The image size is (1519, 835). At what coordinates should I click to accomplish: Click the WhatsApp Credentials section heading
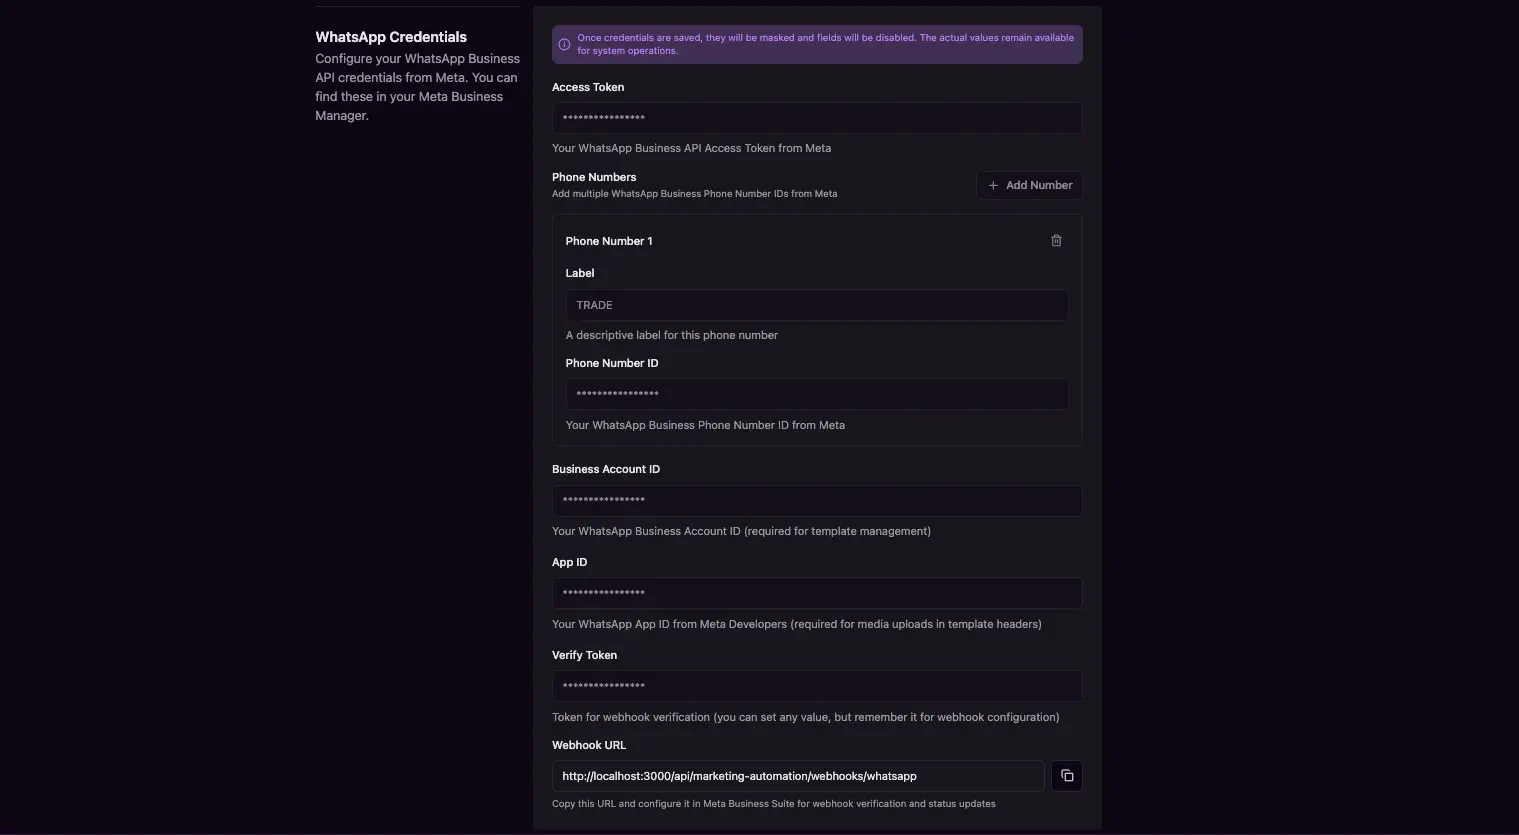pos(391,37)
